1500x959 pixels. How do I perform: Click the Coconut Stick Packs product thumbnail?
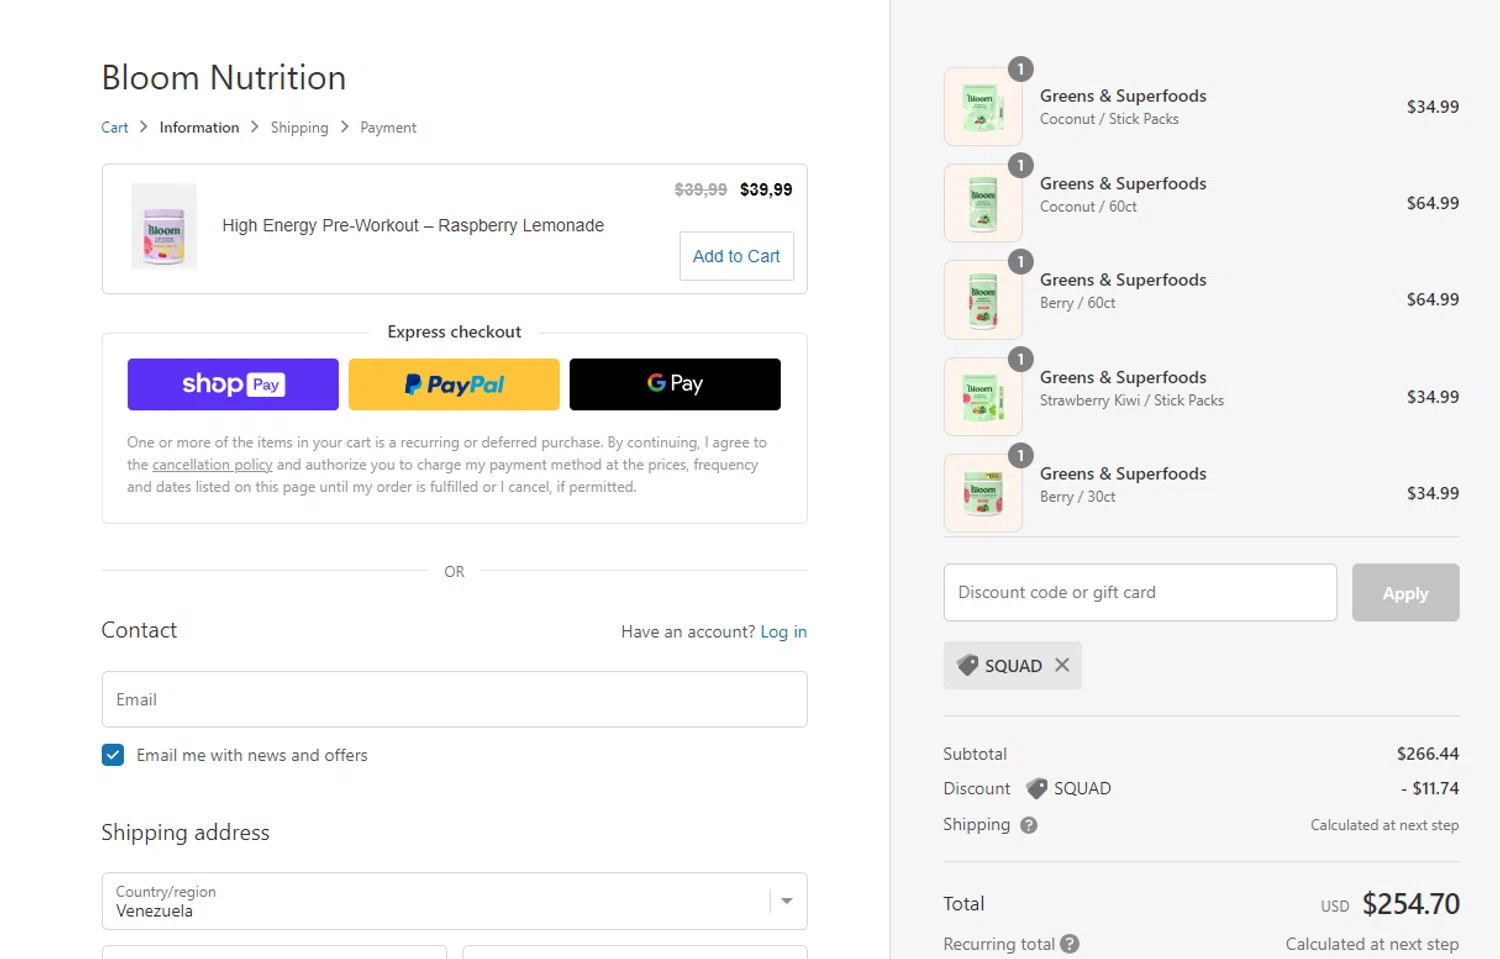[982, 107]
